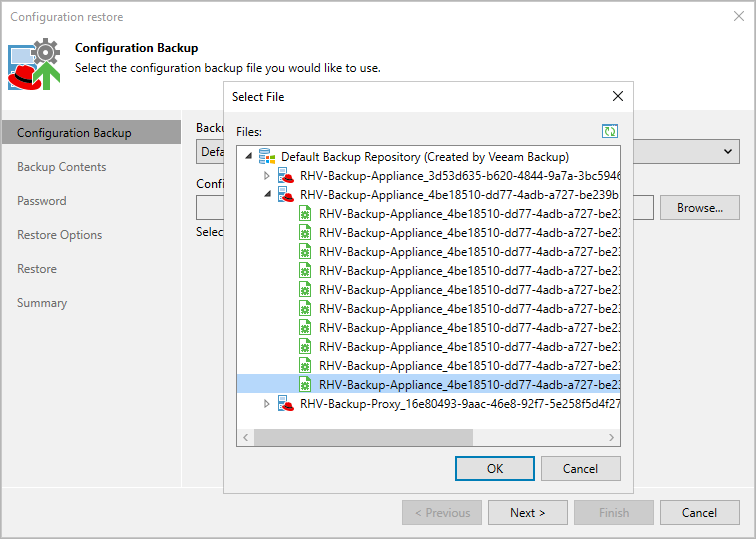Expand the RHV-Backup-Proxy_16e80493 node
The height and width of the screenshot is (539, 756).
tap(267, 404)
